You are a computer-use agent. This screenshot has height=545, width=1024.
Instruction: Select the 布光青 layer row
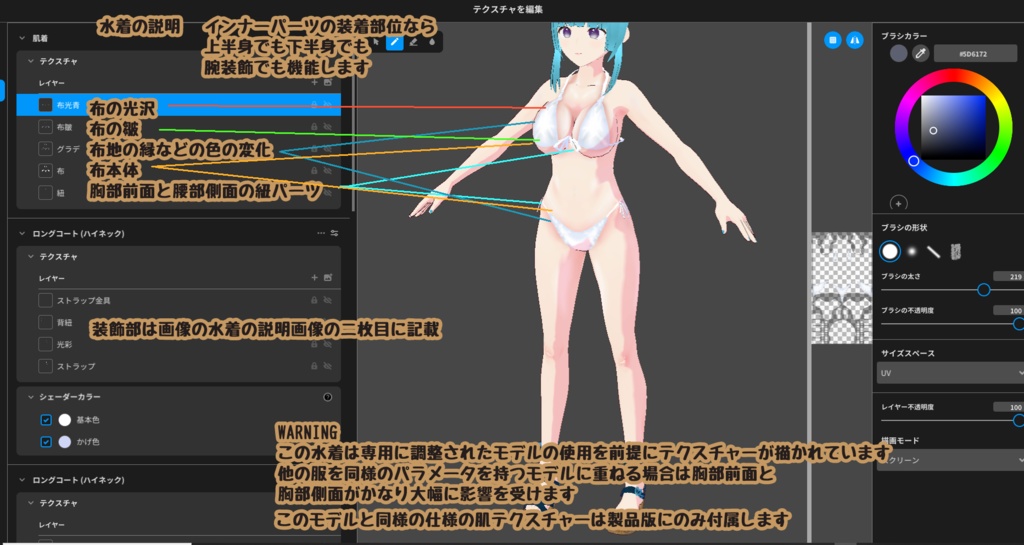[x=178, y=104]
